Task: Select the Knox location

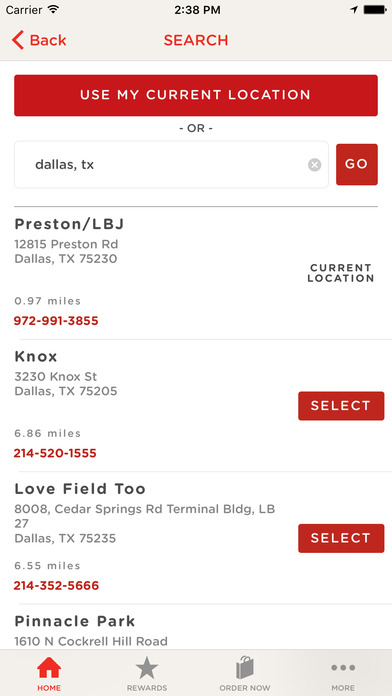Action: click(341, 406)
